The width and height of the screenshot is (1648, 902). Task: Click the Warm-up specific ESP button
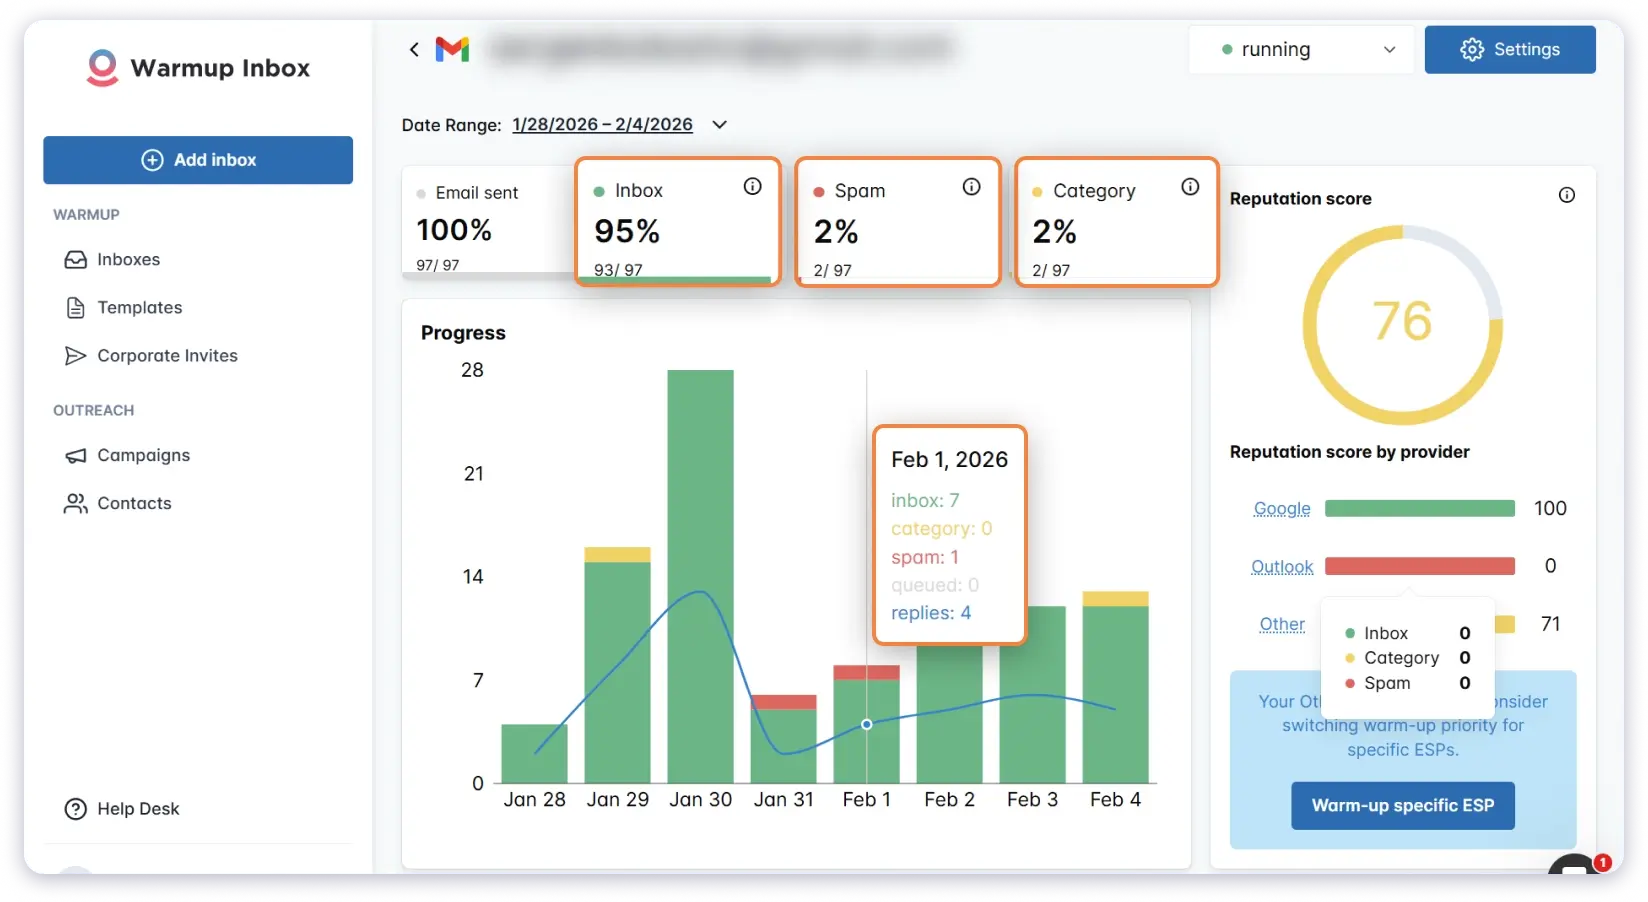pos(1402,805)
